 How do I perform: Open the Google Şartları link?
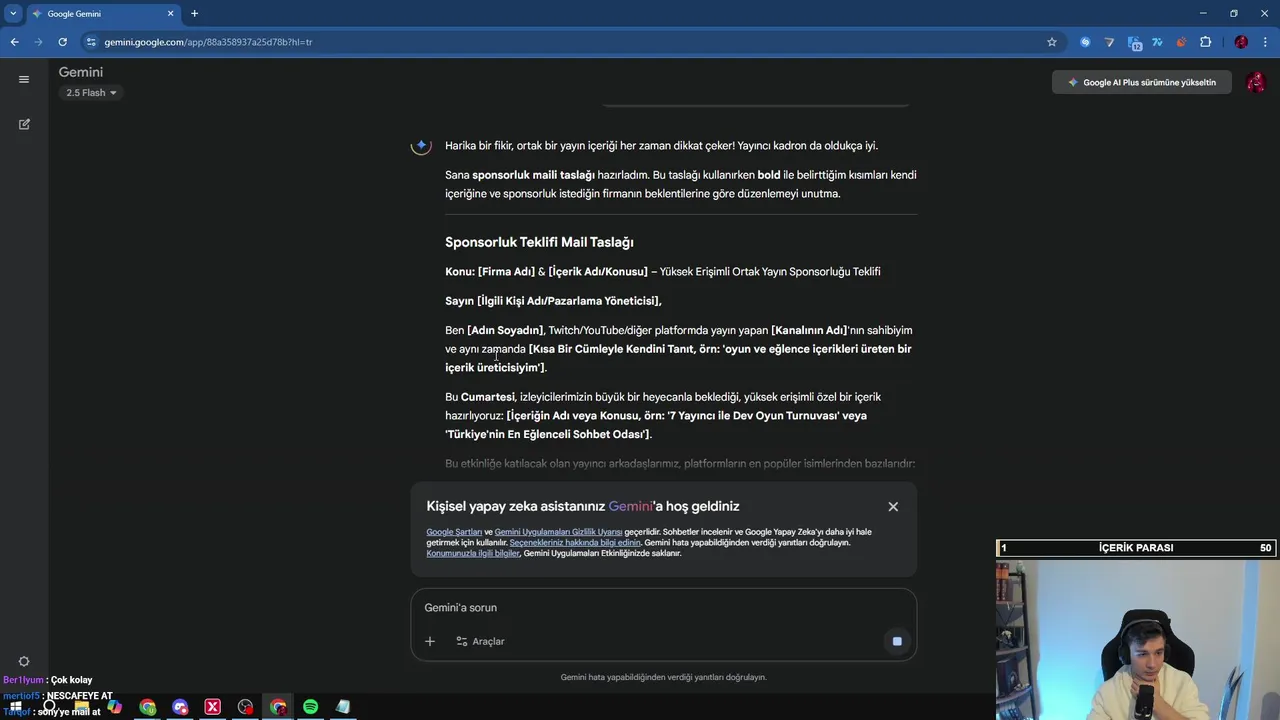(454, 532)
